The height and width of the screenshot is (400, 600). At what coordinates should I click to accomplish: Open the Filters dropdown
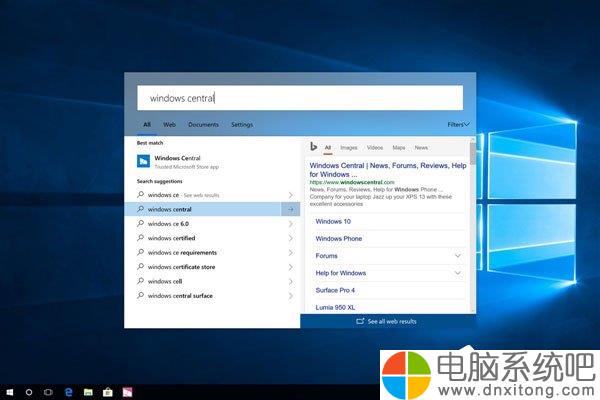click(458, 124)
